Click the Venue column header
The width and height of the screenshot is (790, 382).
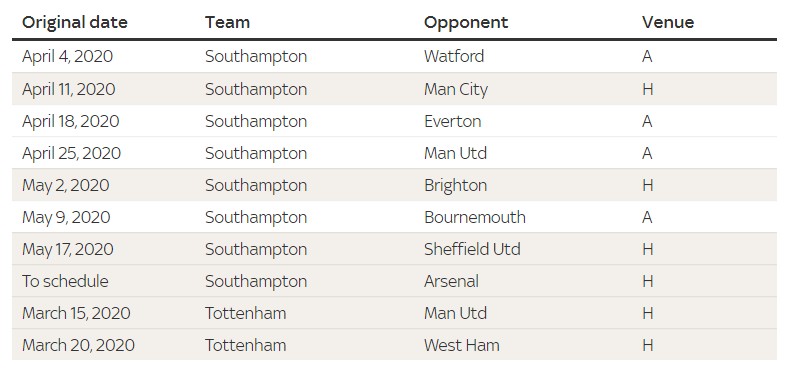click(x=668, y=22)
